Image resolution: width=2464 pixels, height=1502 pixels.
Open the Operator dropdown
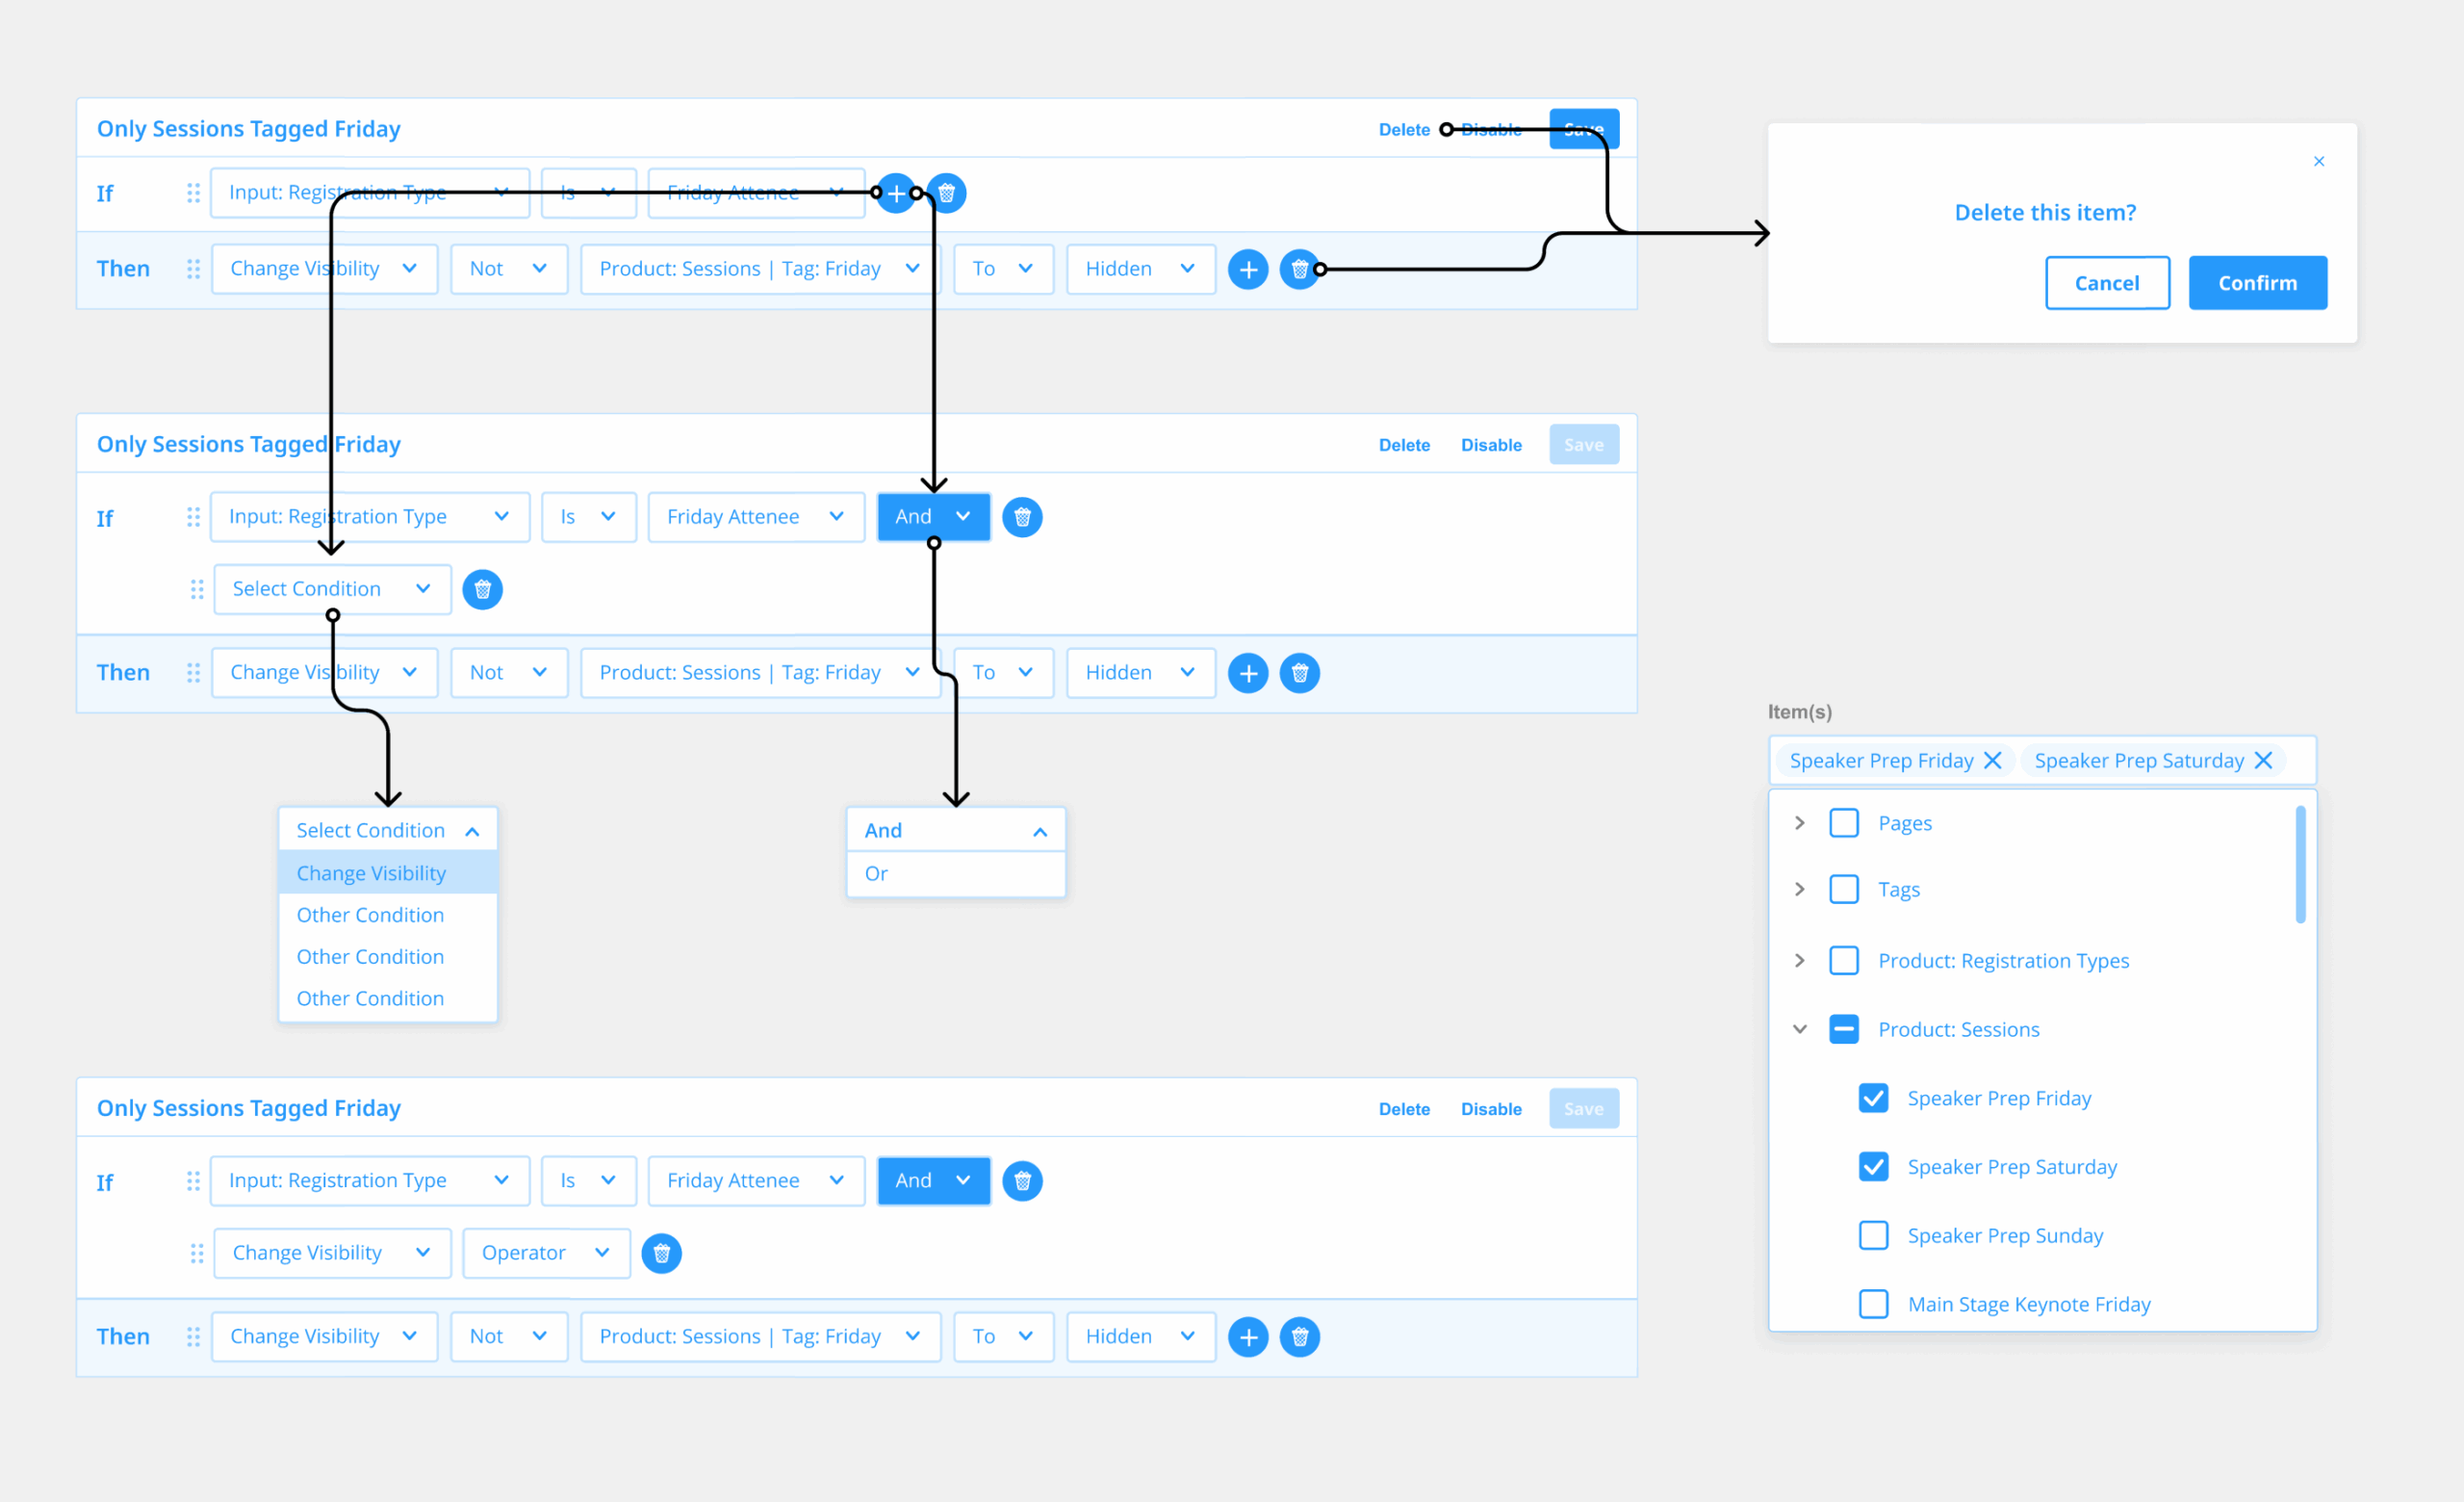click(545, 1253)
